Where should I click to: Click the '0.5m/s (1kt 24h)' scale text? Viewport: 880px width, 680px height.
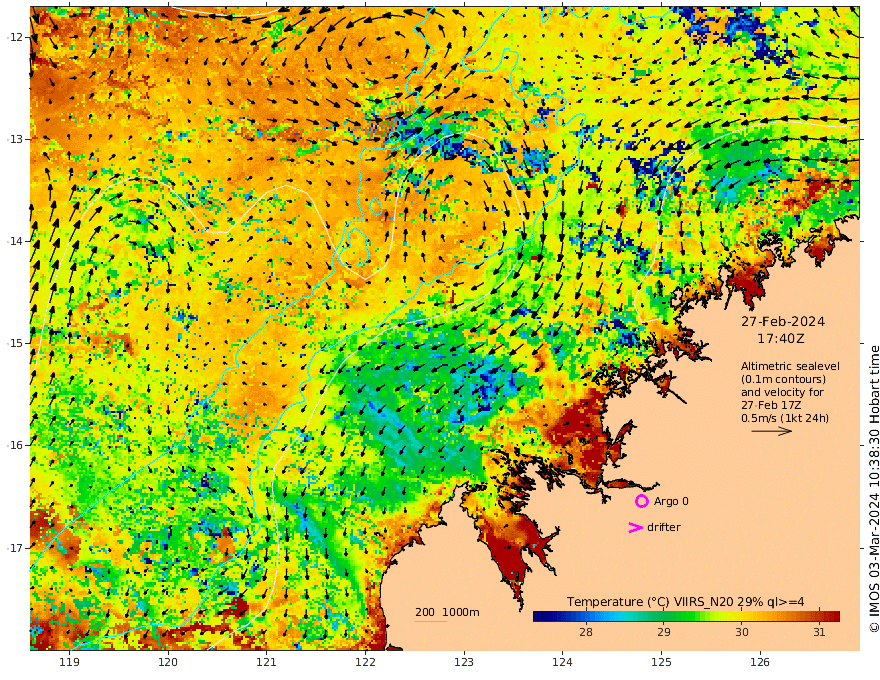(785, 418)
